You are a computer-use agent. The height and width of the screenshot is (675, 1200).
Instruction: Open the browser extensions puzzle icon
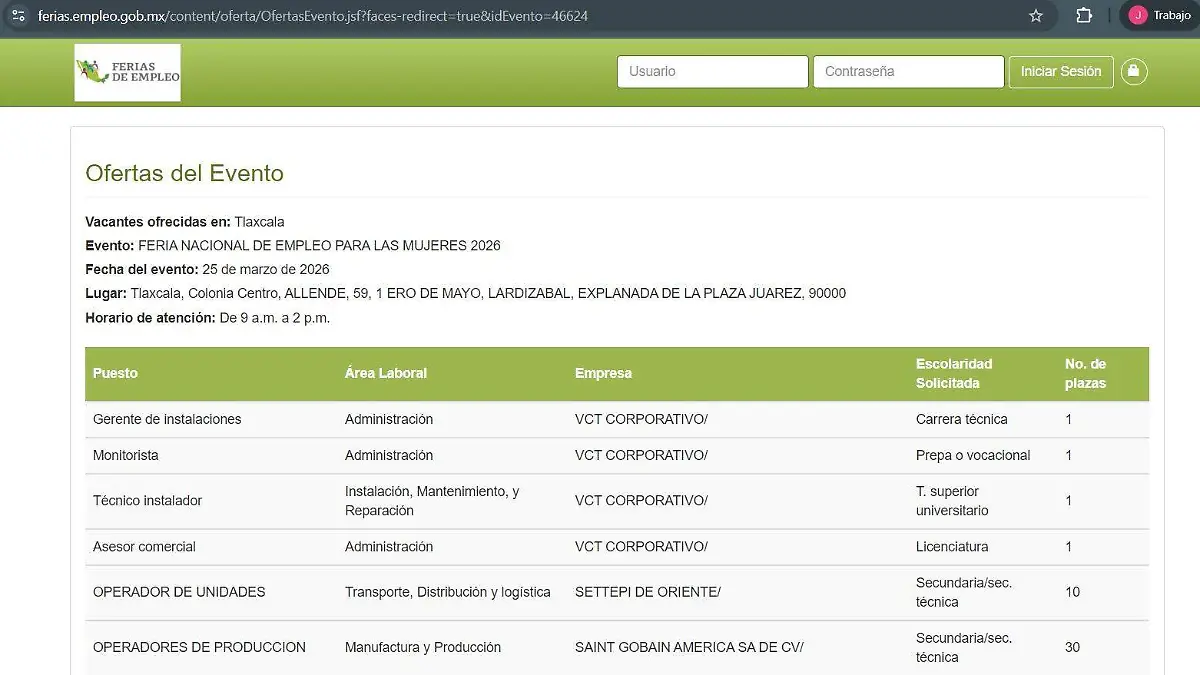1084,16
